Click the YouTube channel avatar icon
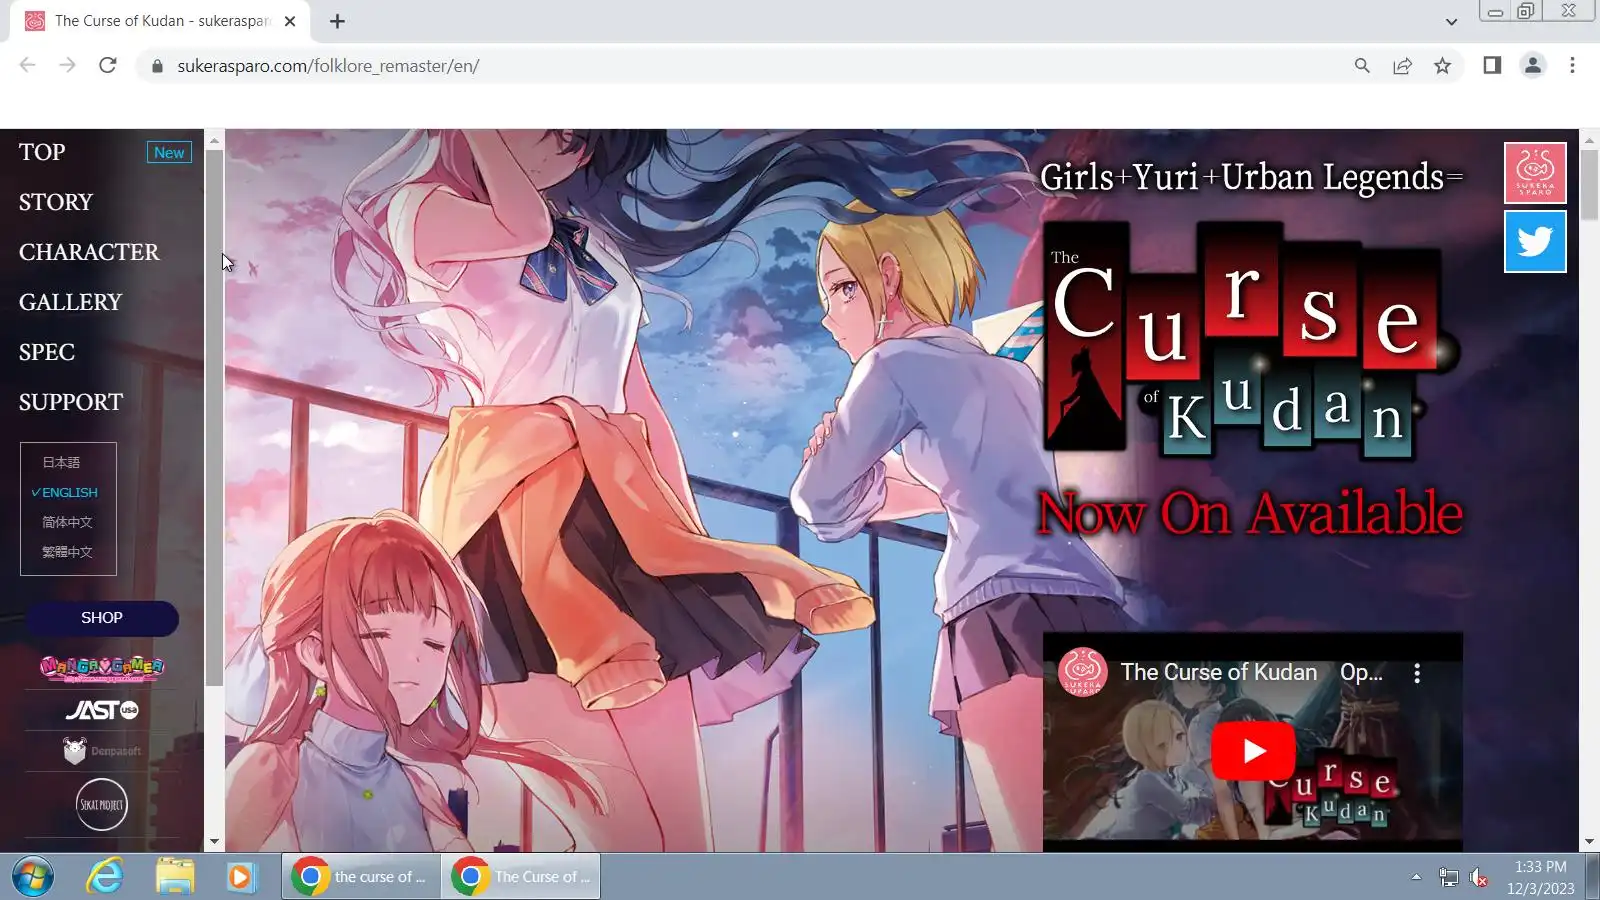Image resolution: width=1600 pixels, height=900 pixels. tap(1082, 672)
